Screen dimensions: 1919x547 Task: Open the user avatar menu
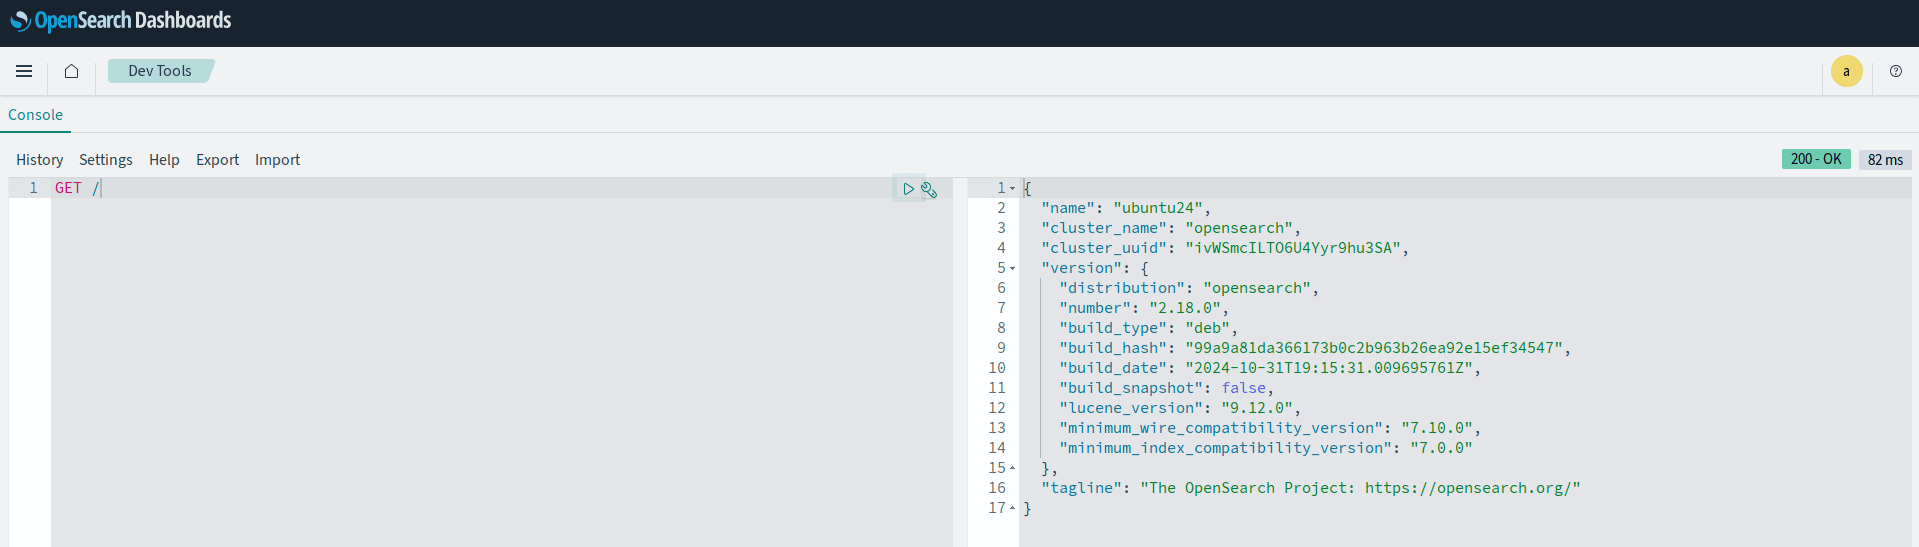pyautogui.click(x=1846, y=71)
